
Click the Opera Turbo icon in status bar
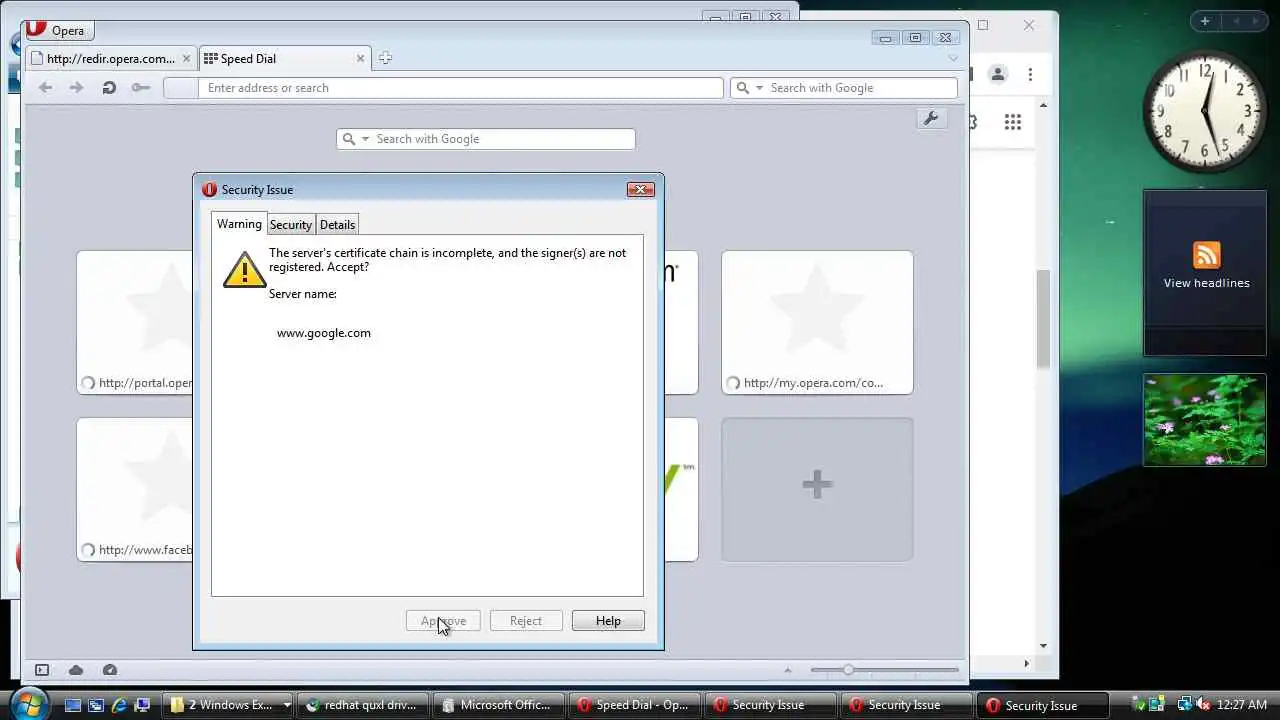(110, 670)
